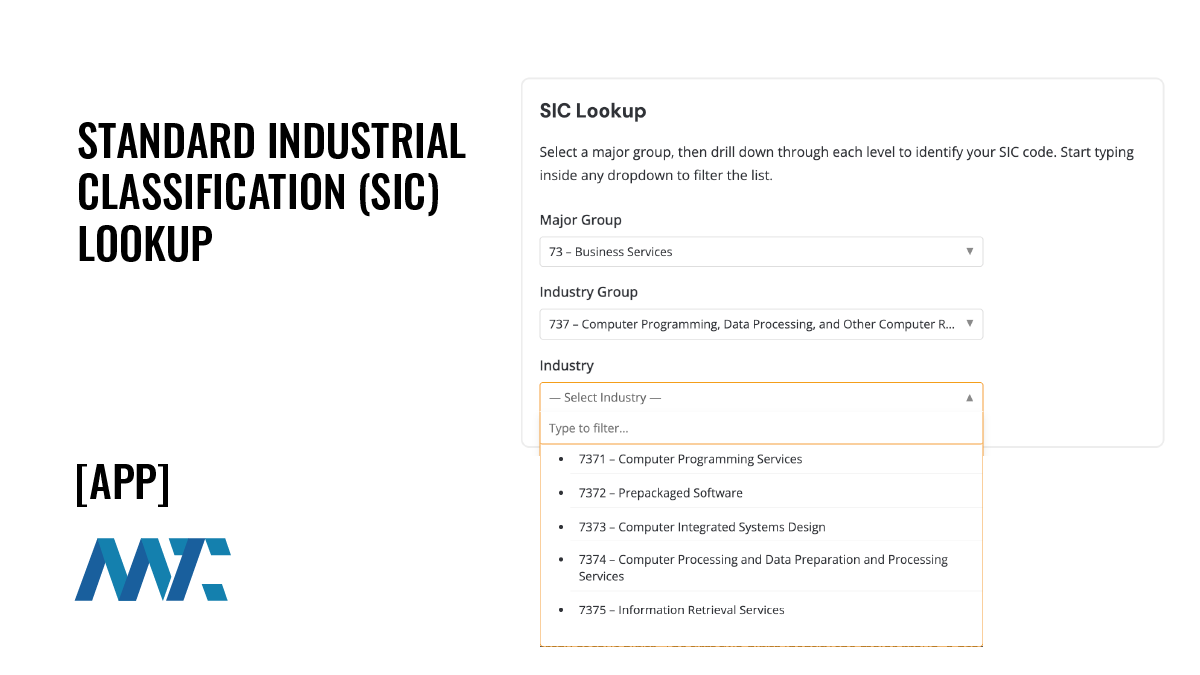Click the Major Group dropdown arrow icon
This screenshot has width=1200, height=675.
969,252
